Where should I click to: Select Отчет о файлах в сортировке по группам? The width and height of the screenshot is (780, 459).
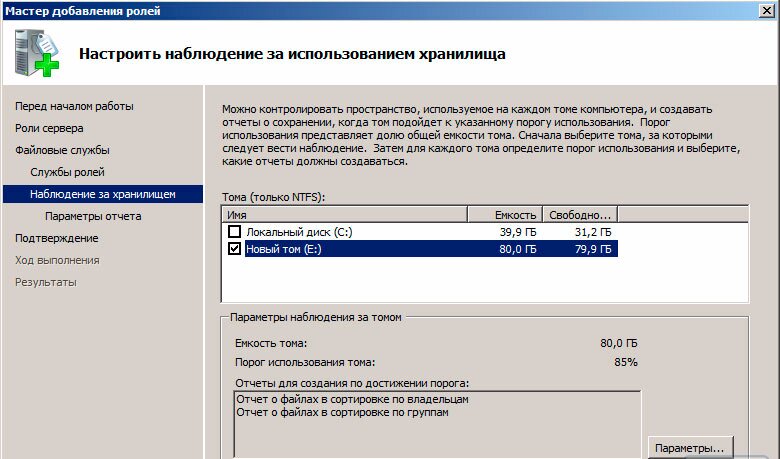pyautogui.click(x=342, y=412)
